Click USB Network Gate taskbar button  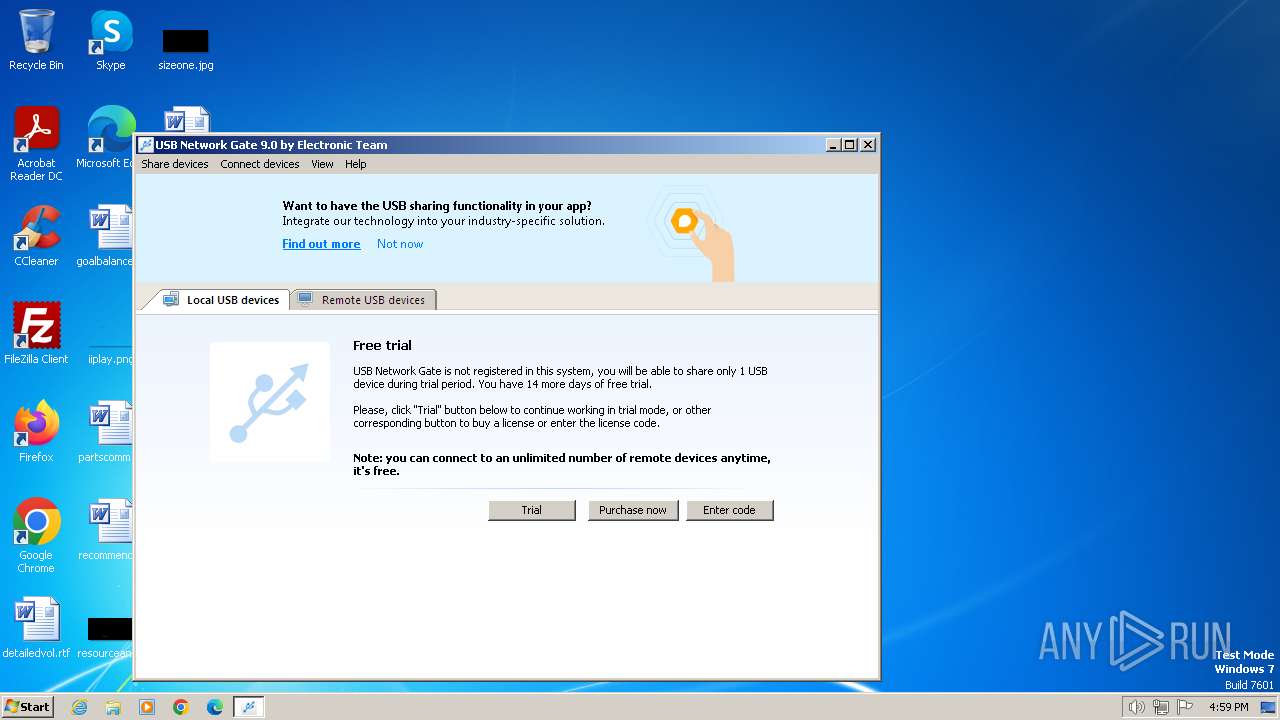click(x=249, y=707)
